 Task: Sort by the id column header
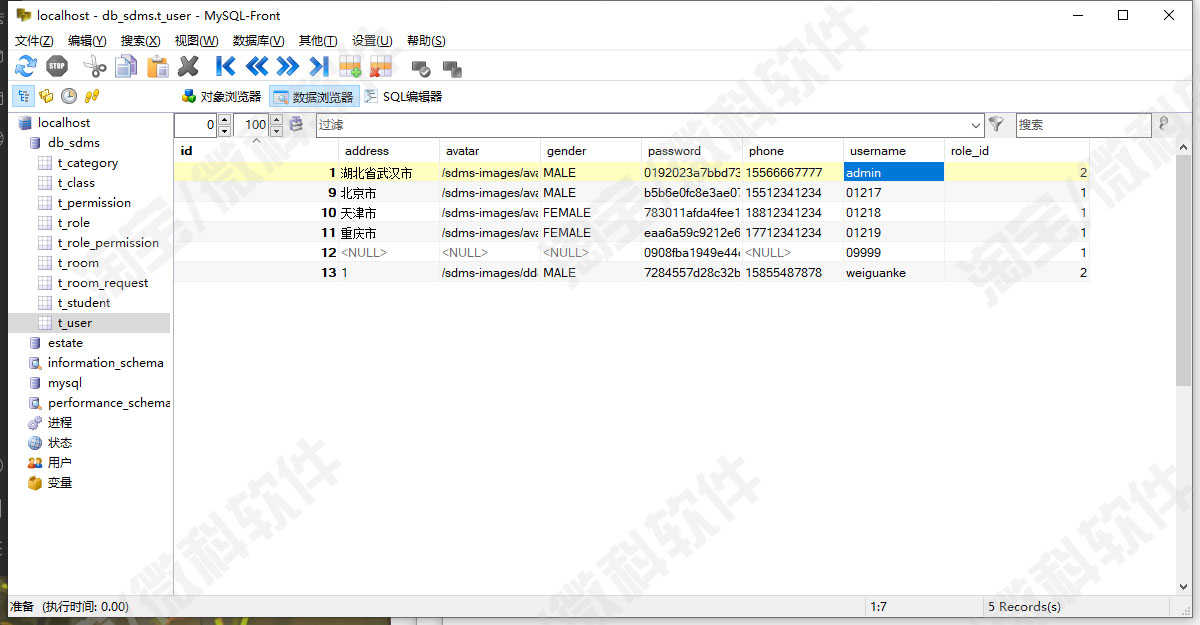pos(256,150)
